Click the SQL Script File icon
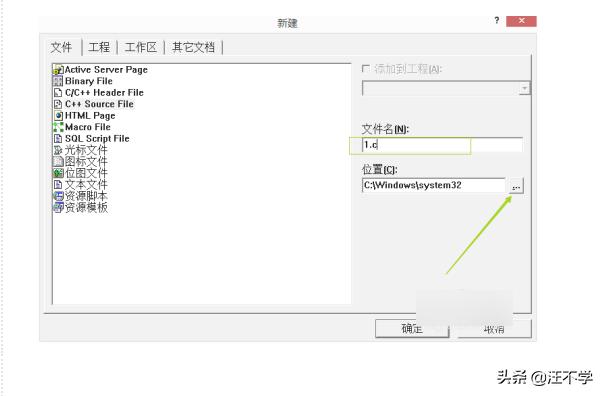Viewport: 604px width, 396px height. [58, 139]
